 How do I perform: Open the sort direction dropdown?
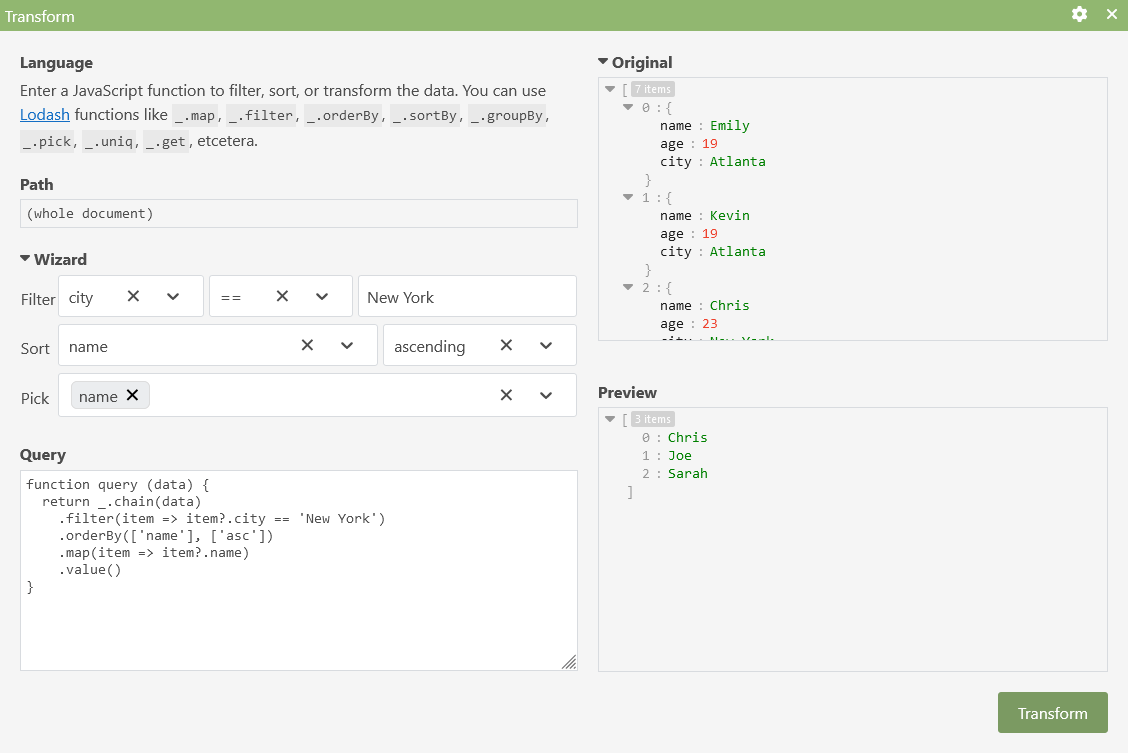tap(546, 345)
